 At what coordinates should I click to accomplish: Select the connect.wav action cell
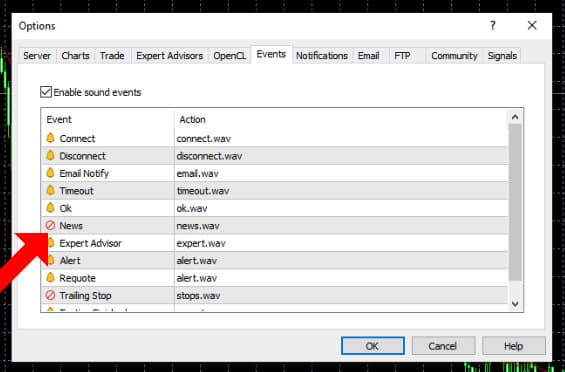coord(341,138)
